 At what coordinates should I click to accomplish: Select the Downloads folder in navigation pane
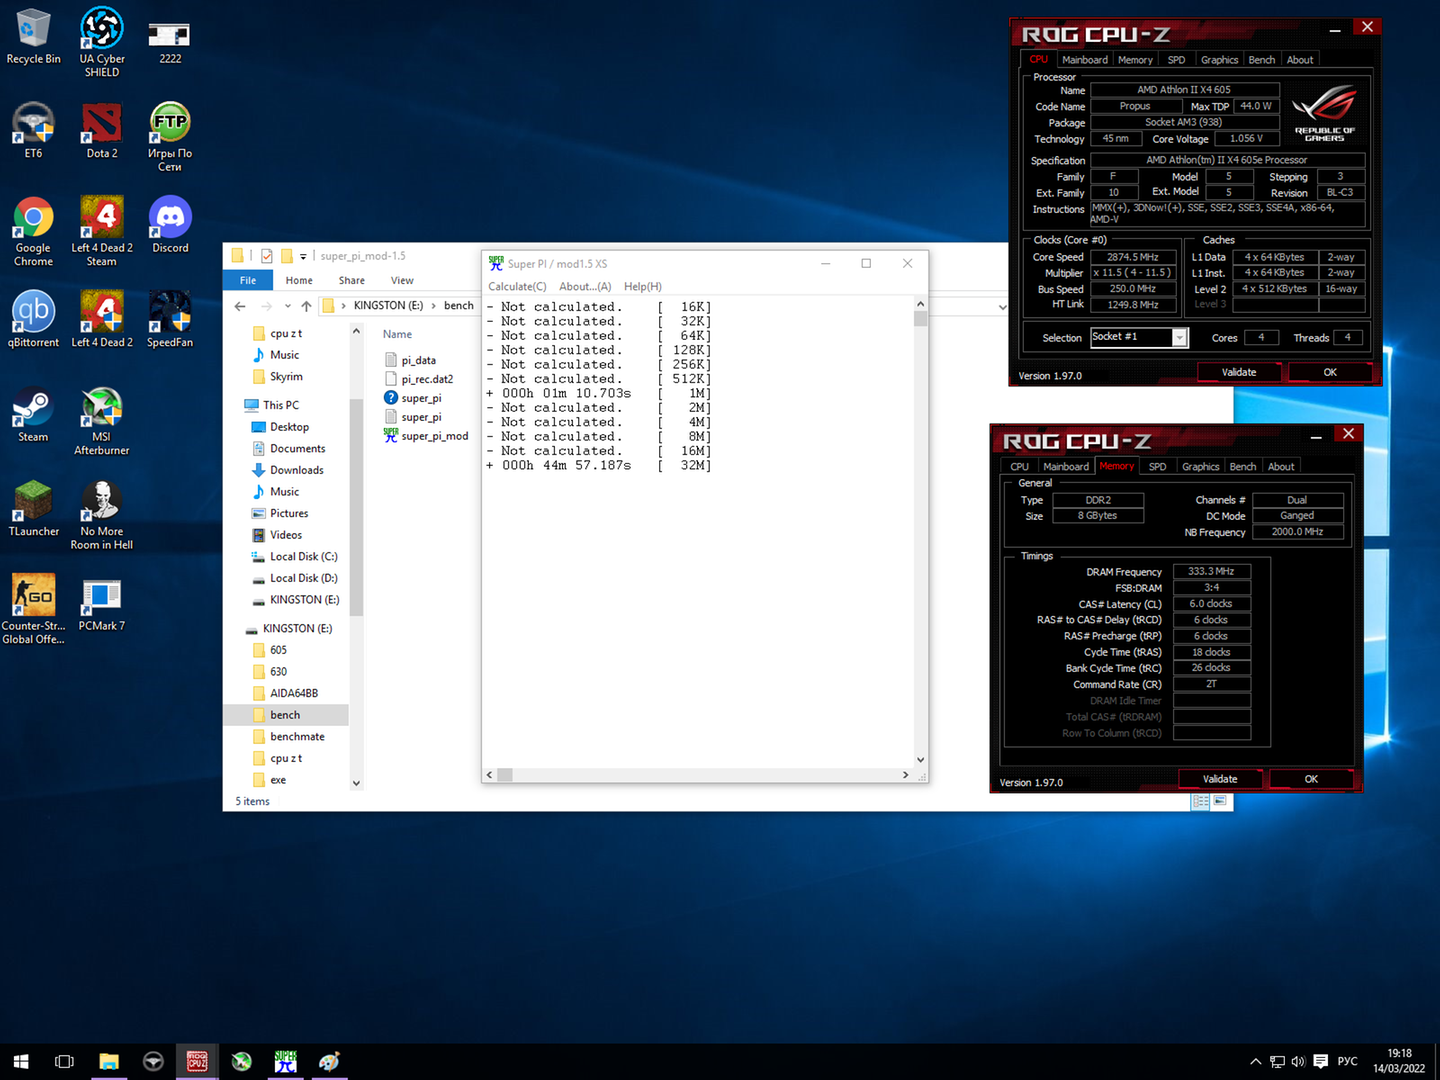pyautogui.click(x=296, y=470)
